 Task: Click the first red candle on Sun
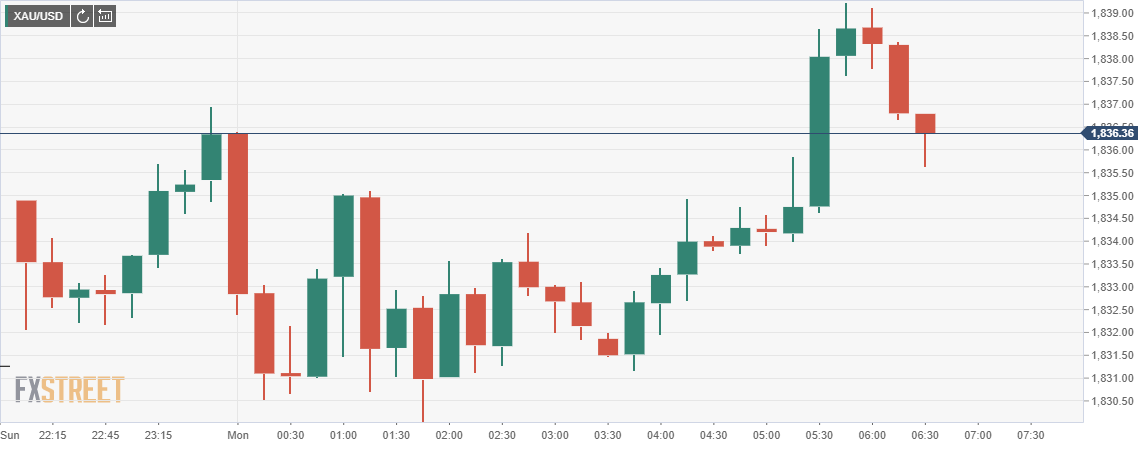pyautogui.click(x=26, y=231)
